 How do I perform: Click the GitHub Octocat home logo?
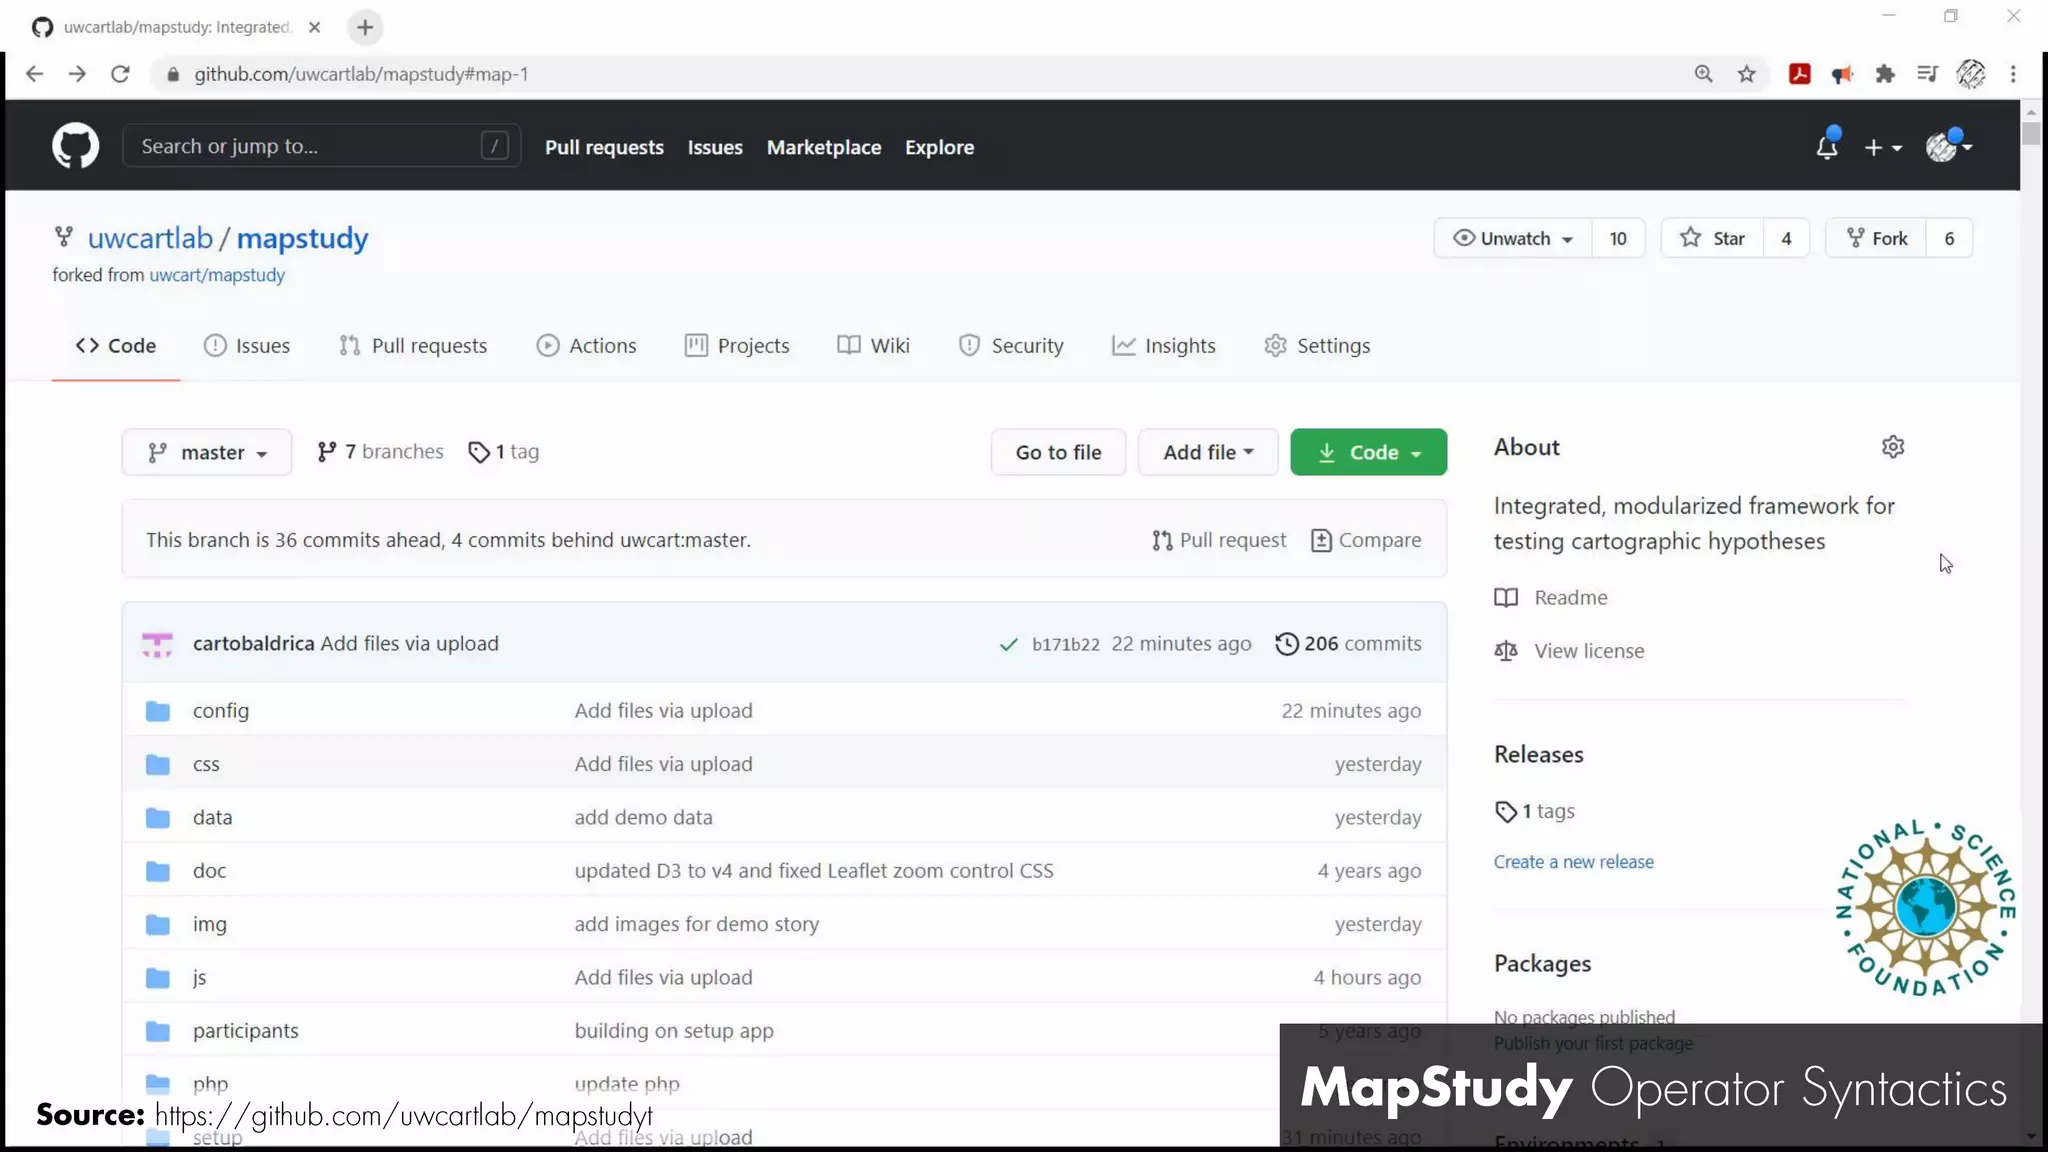[75, 146]
